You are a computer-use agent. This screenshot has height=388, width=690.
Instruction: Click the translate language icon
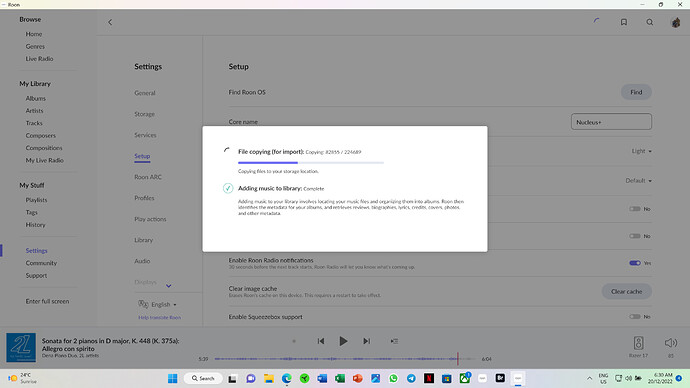143,304
